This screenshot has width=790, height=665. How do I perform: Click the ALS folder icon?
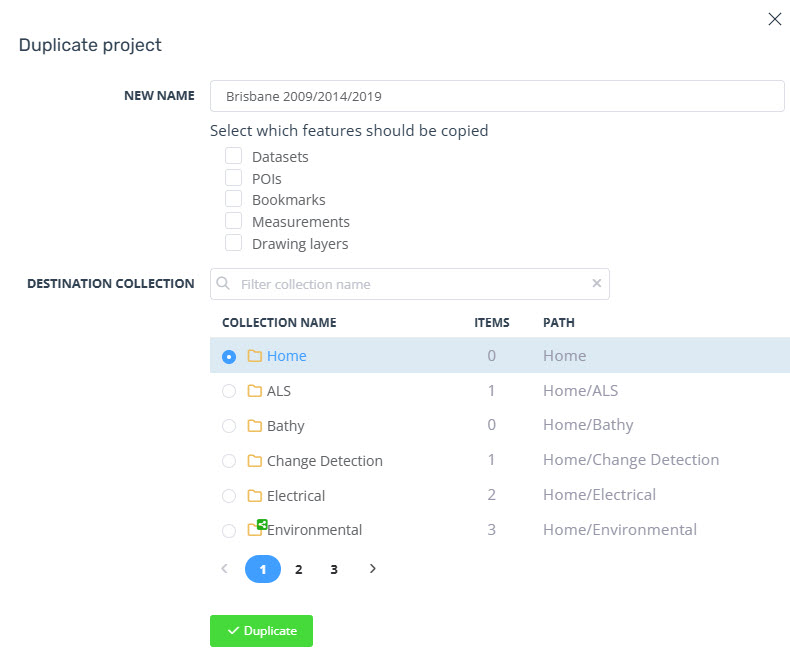coord(254,390)
